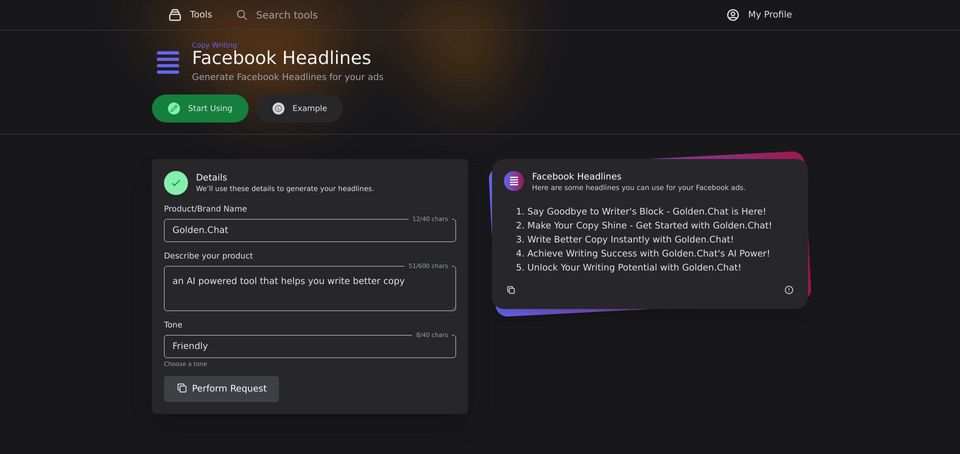Click the search magnifier icon
Viewport: 960px width, 454px height.
242,15
